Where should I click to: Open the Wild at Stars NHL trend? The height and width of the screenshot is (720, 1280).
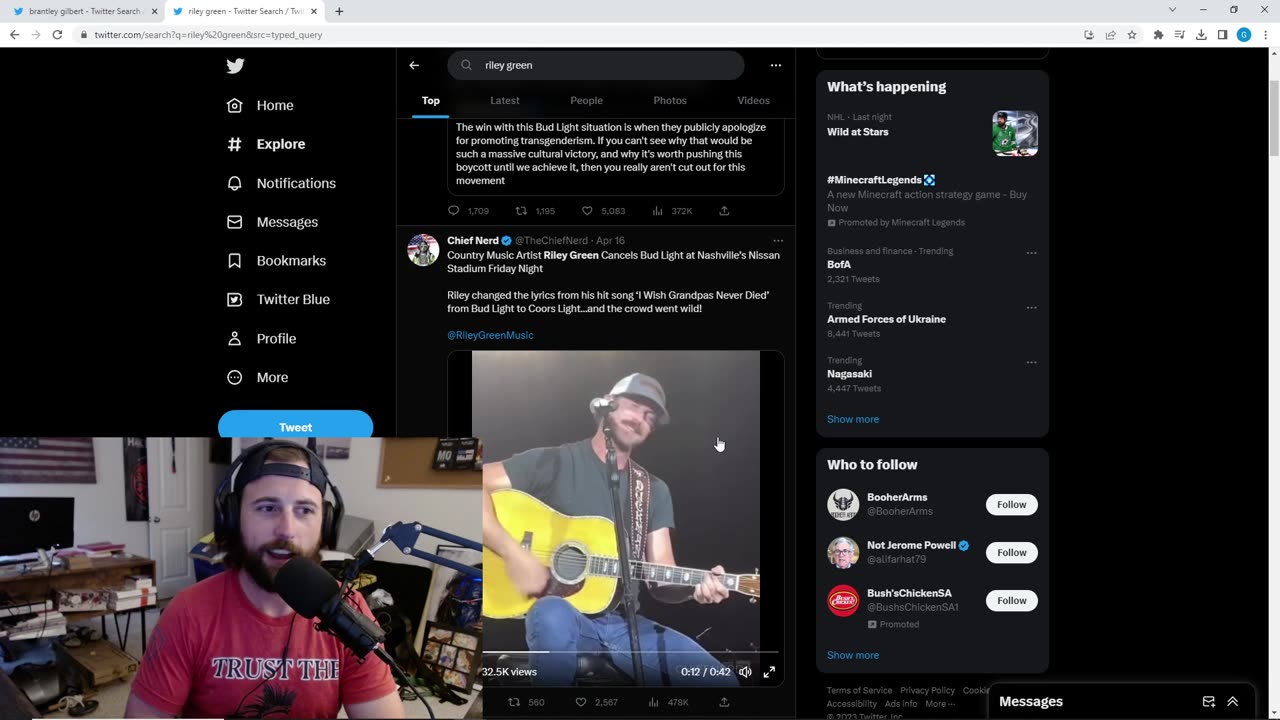(x=932, y=133)
